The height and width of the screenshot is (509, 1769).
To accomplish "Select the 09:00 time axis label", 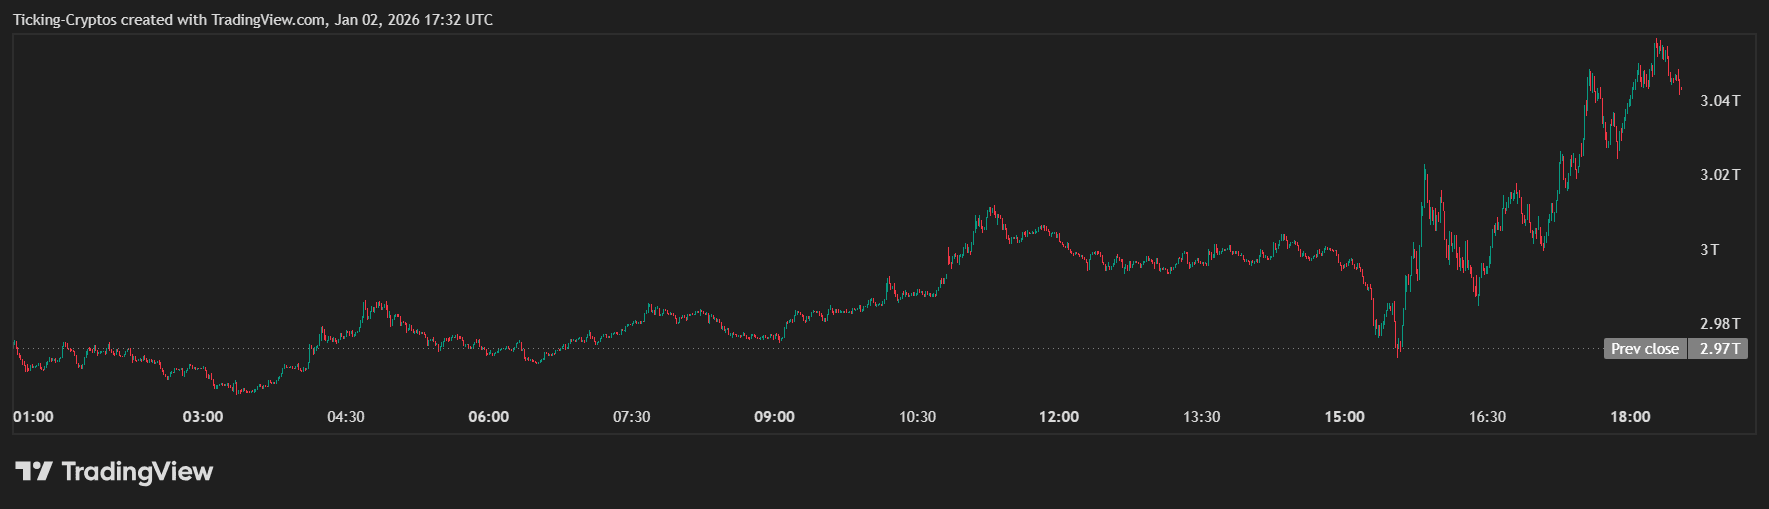I will (775, 417).
